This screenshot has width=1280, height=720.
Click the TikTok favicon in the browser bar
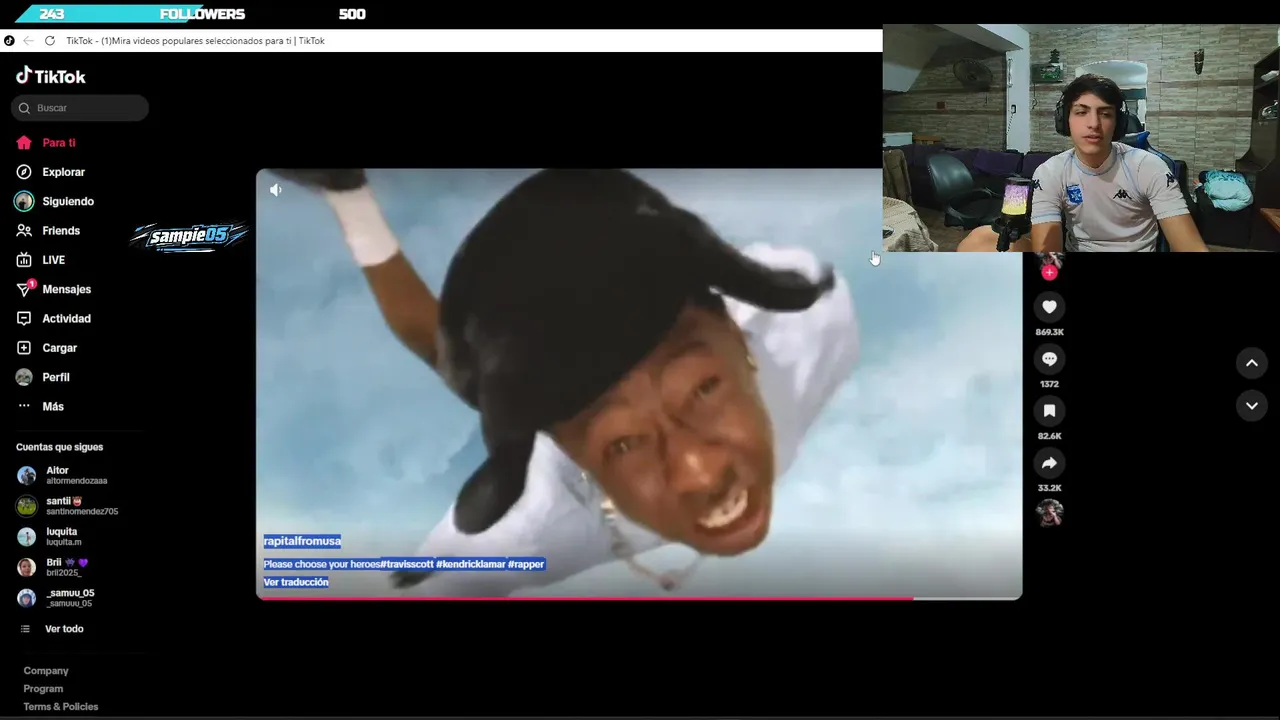click(9, 41)
